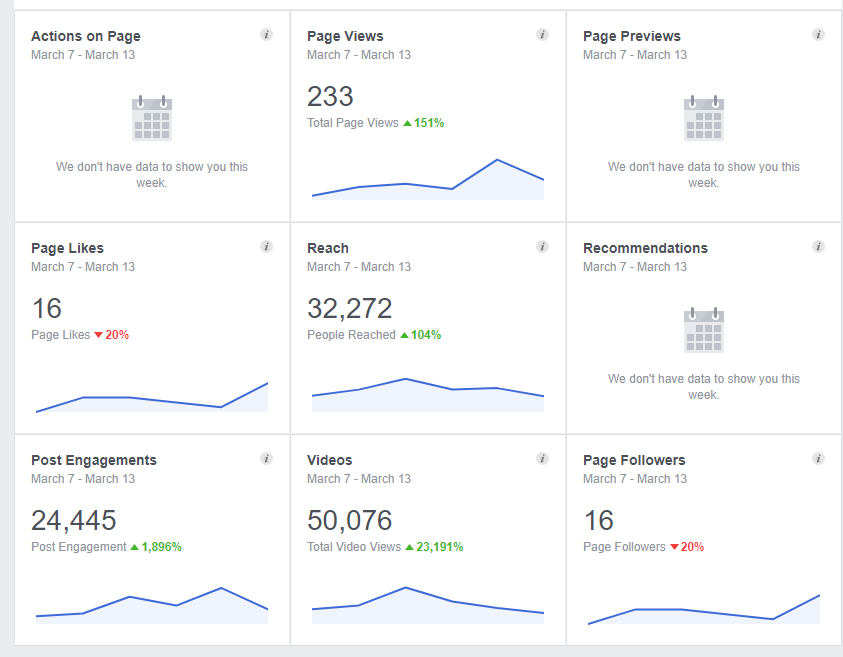Screen dimensions: 843x657
Task: Open the Page Views info icon
Action: point(542,35)
